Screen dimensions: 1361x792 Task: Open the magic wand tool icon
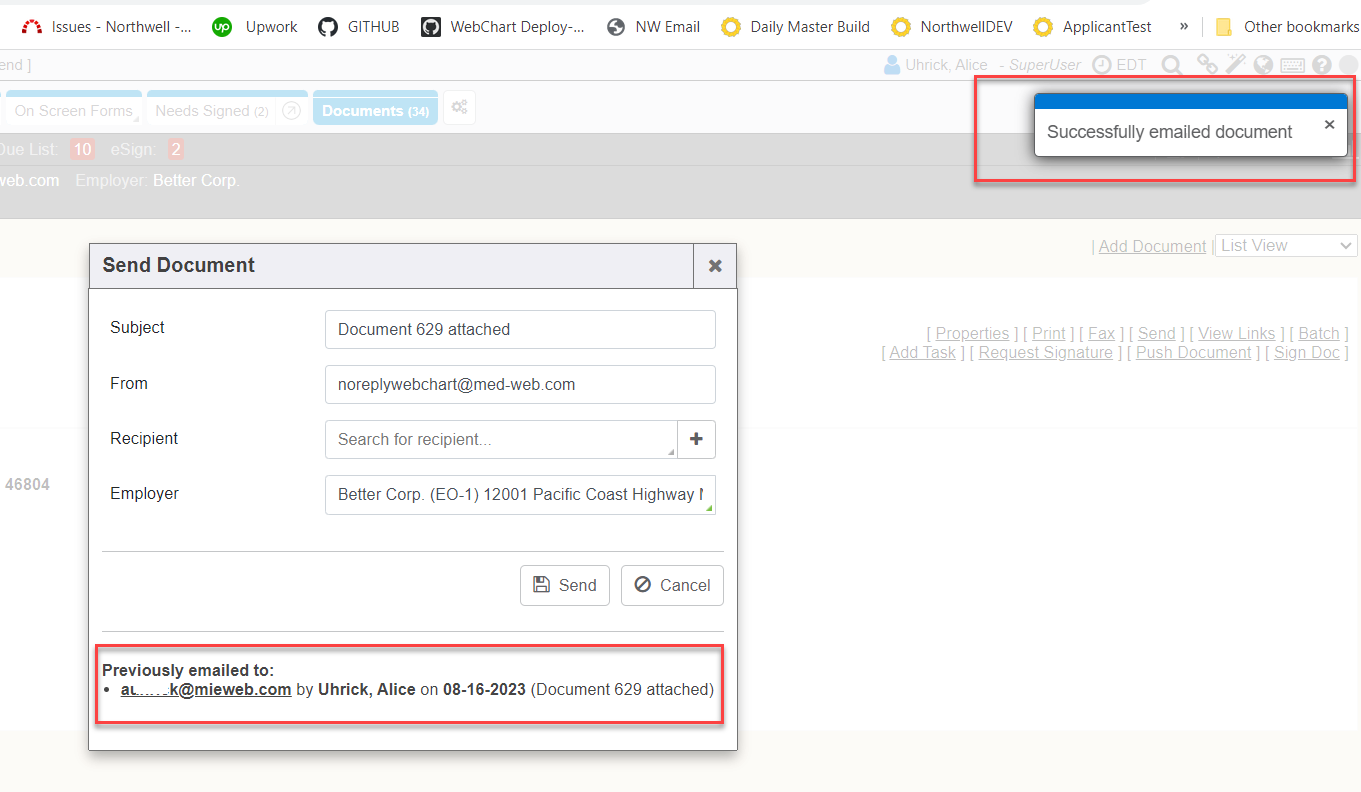[1235, 65]
